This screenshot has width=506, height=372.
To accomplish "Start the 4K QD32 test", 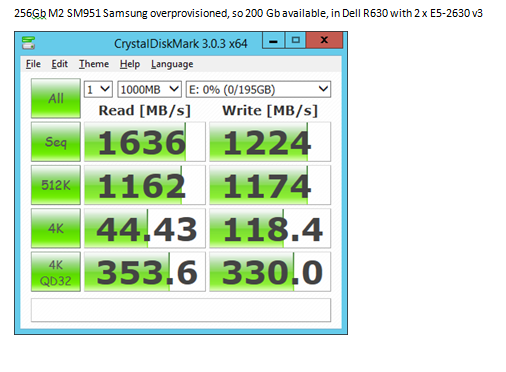I will [x=56, y=272].
